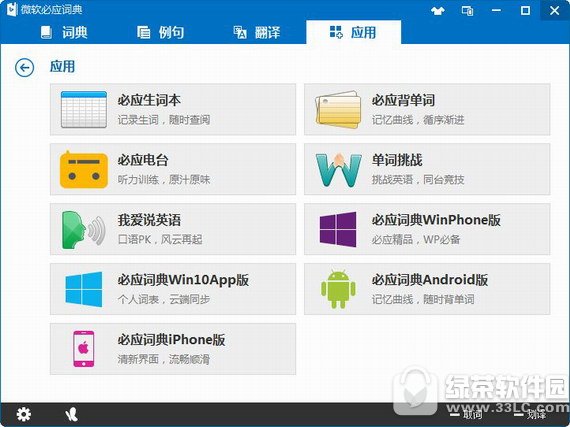Click the 清新界面，流畅顺滑 description

(x=164, y=359)
